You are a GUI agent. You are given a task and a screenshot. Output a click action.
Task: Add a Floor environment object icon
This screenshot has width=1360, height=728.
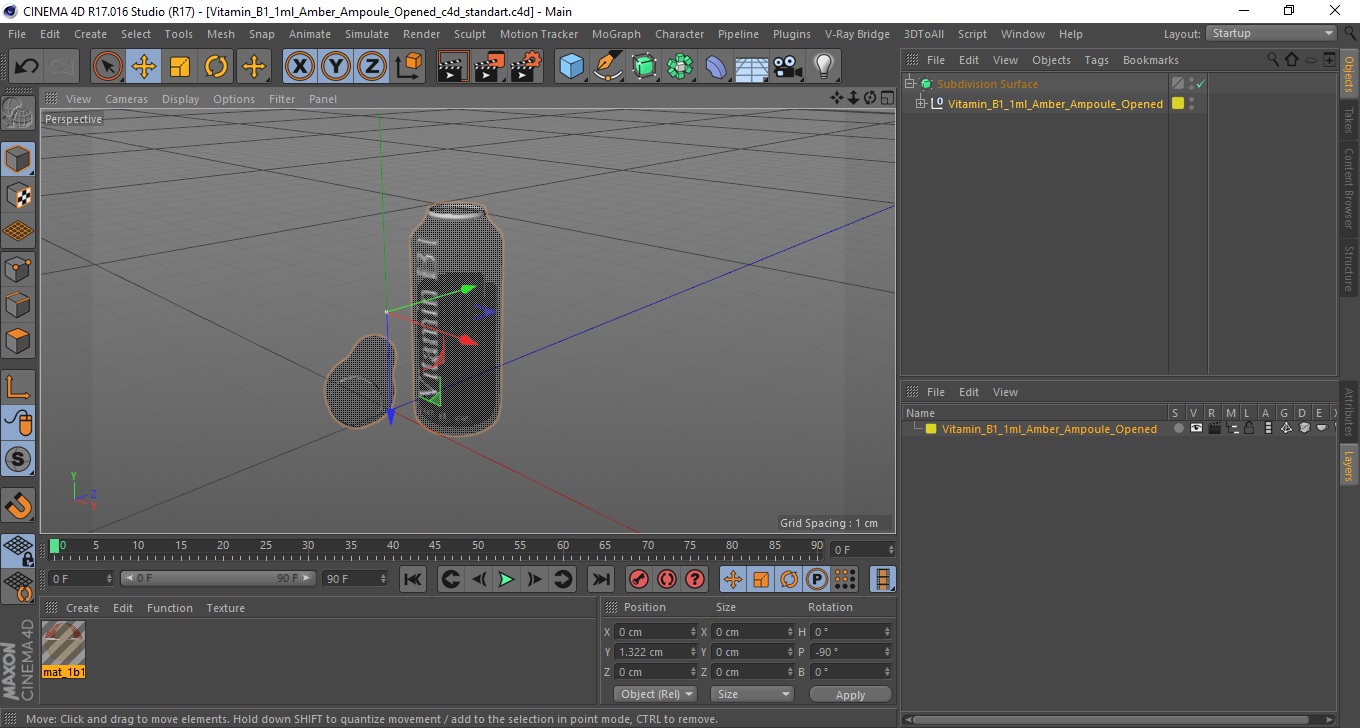click(752, 67)
